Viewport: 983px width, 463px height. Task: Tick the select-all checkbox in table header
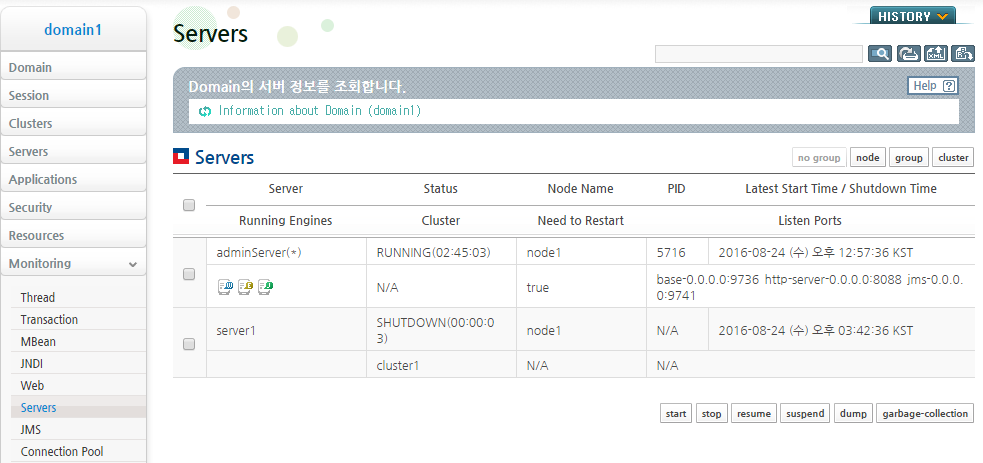pyautogui.click(x=189, y=205)
